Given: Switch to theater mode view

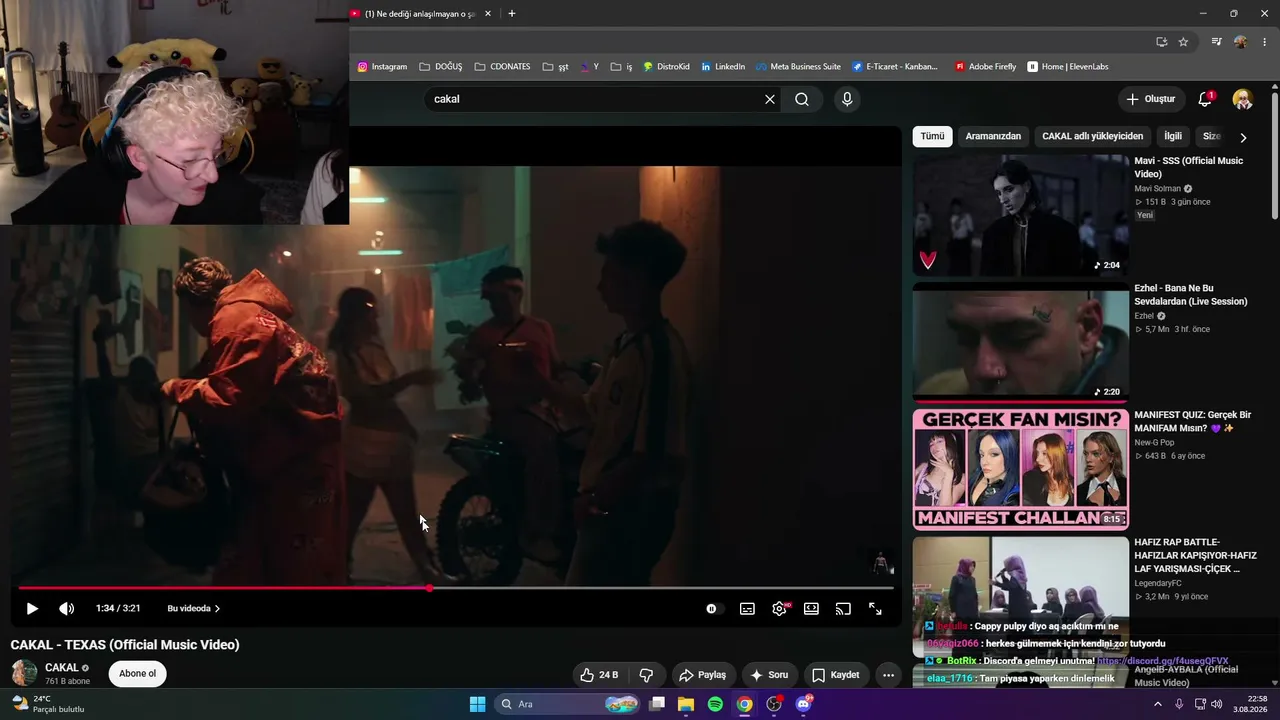Looking at the screenshot, I should tap(811, 608).
